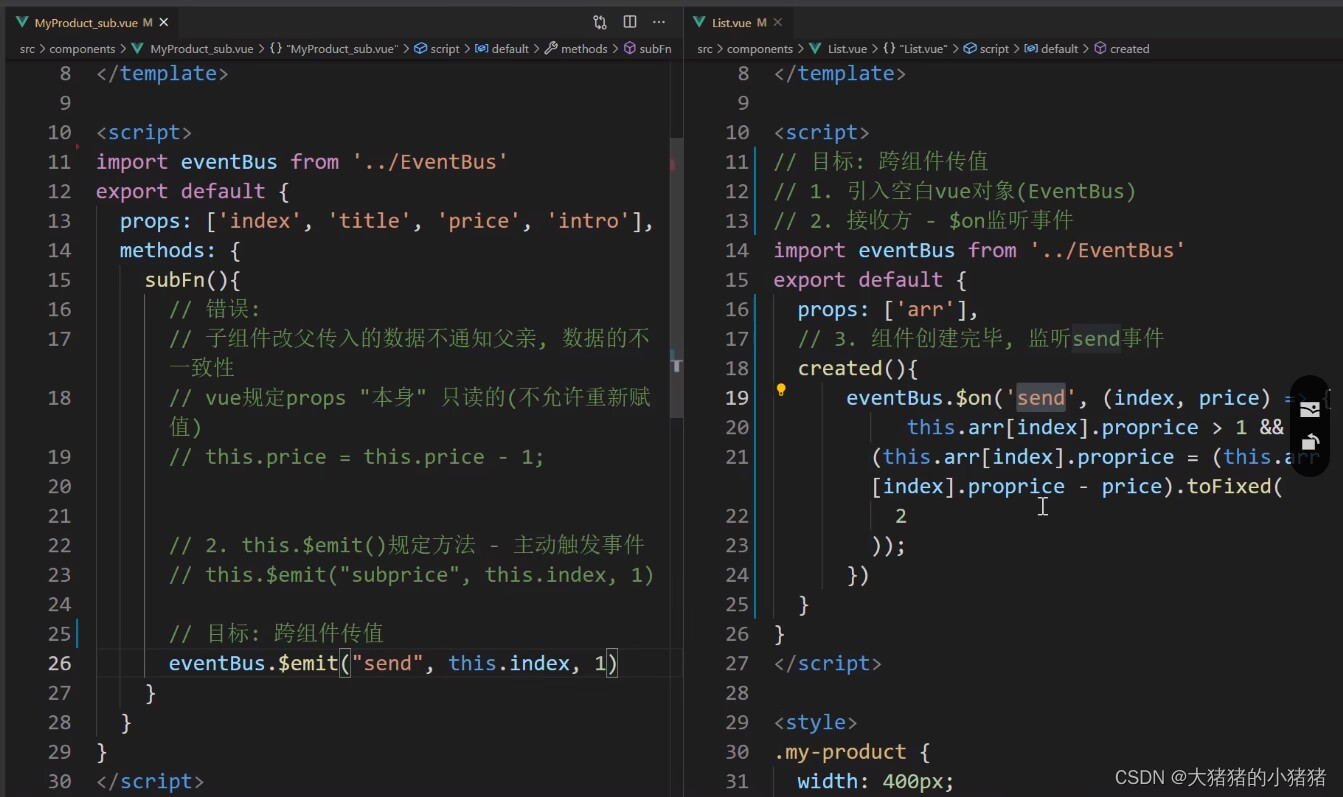The height and width of the screenshot is (797, 1343).
Task: Click 'props:' on line 13 in left editor
Action: 156,221
